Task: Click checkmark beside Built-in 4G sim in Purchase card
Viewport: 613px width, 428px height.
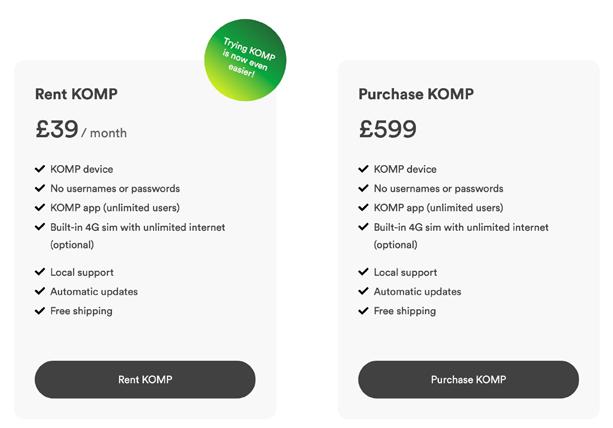Action: [363, 227]
